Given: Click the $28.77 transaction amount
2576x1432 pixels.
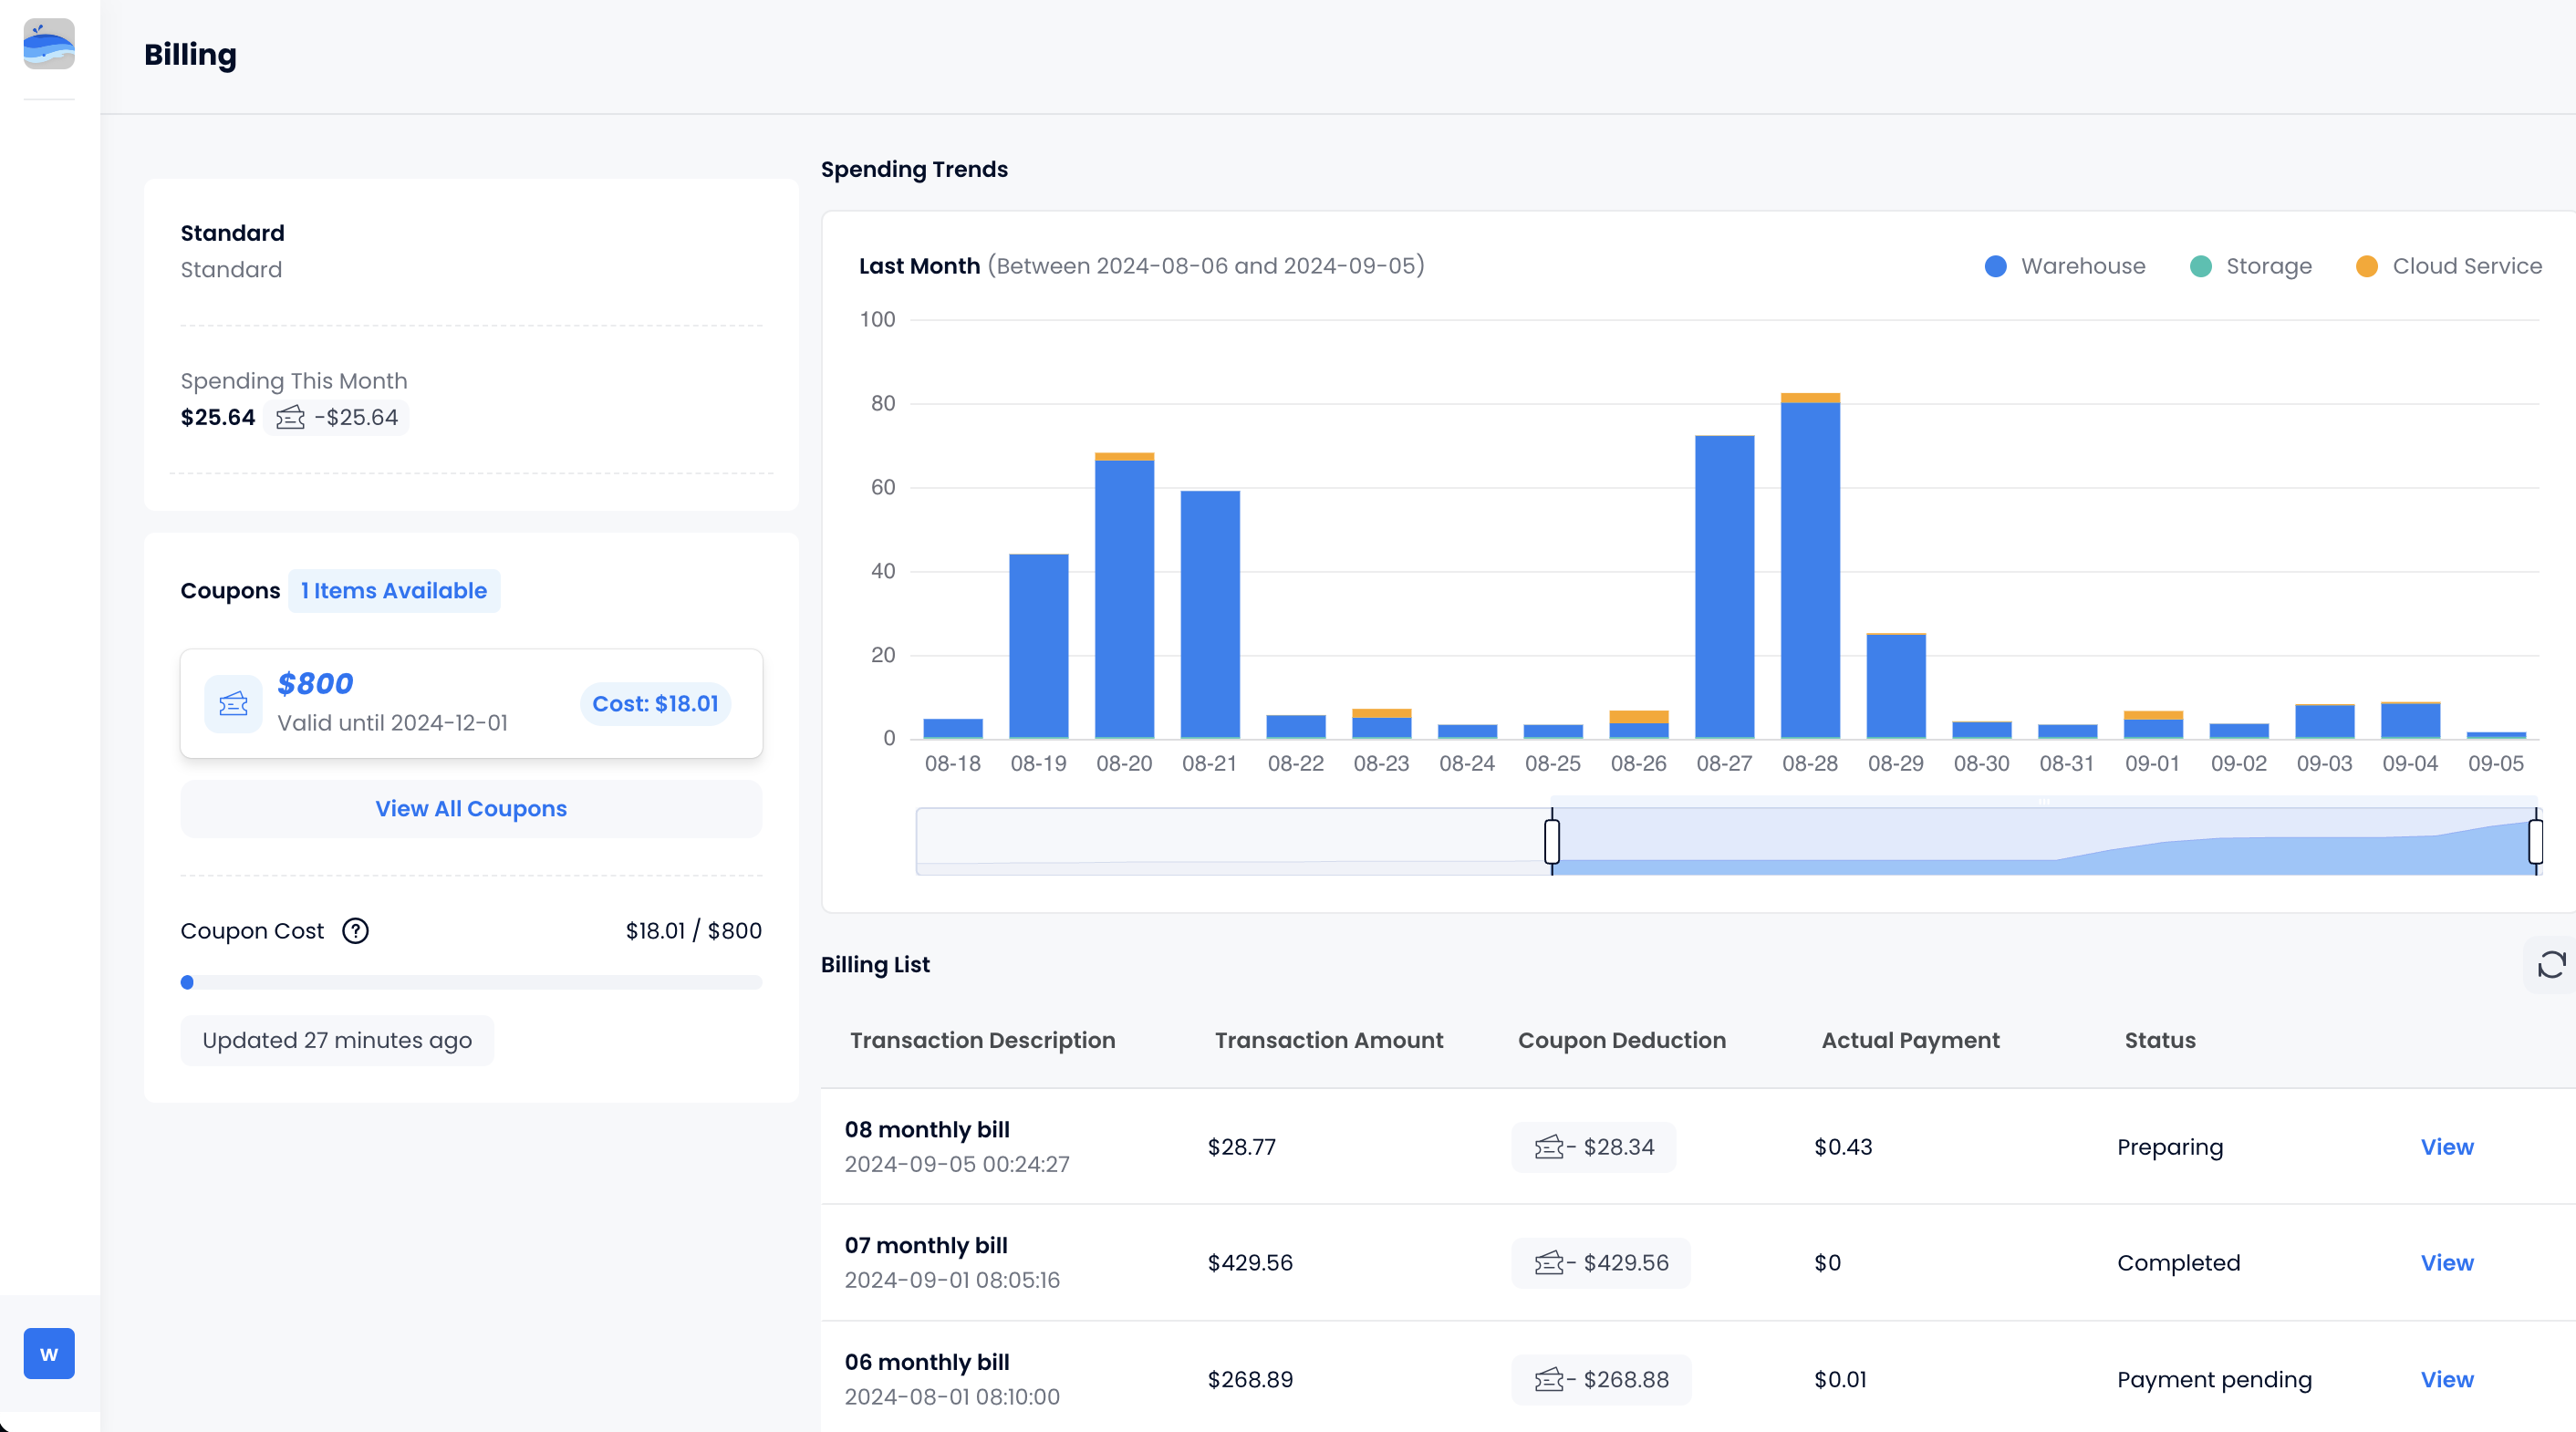Looking at the screenshot, I should [1241, 1147].
